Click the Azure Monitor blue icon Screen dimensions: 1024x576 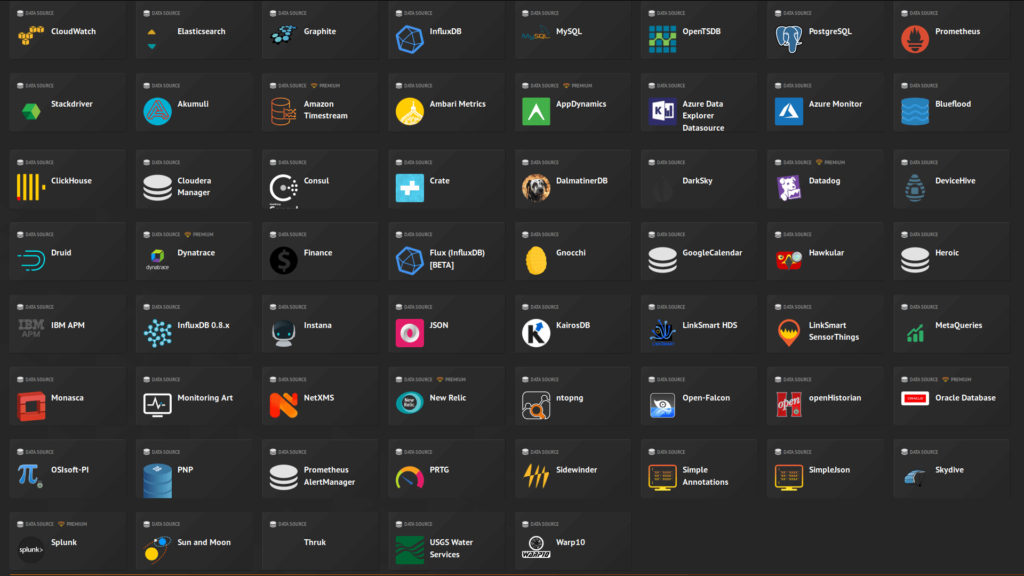coord(788,112)
